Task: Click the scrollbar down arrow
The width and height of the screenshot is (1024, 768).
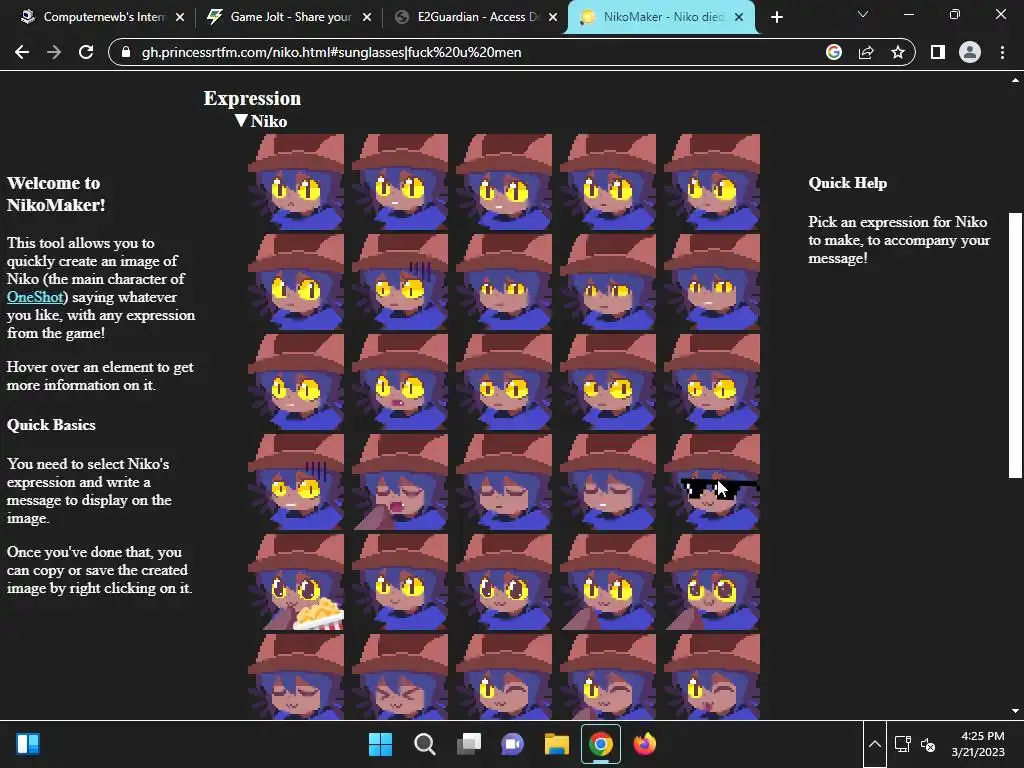Action: click(x=1015, y=711)
